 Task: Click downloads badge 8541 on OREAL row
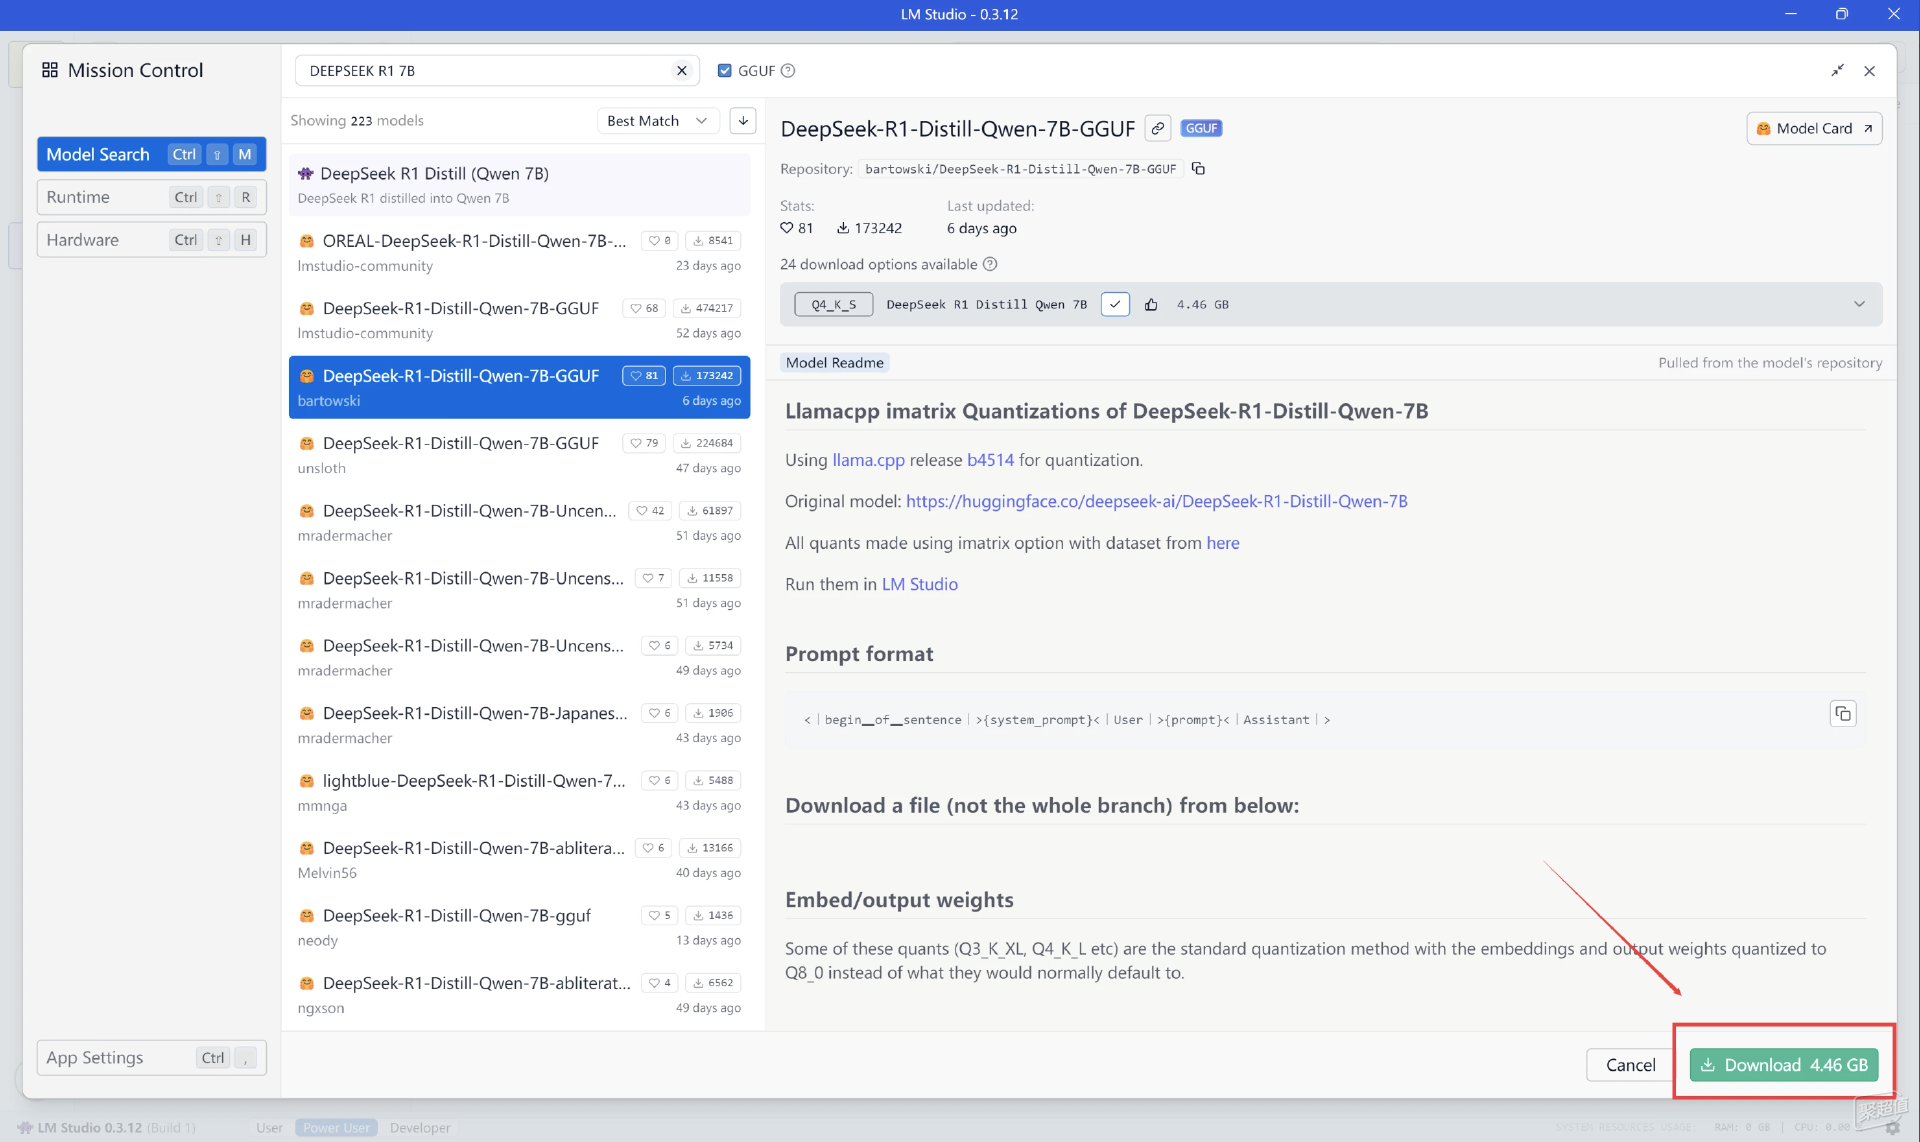click(x=714, y=241)
